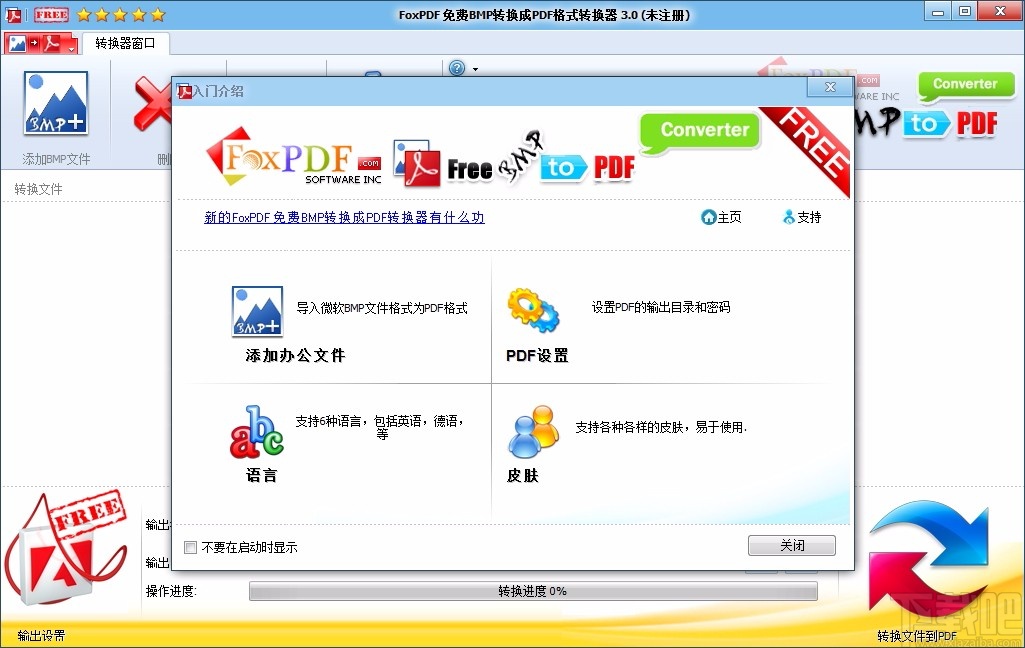Screen dimensions: 1025x648
Task: Click the red X delete icon in toolbar
Action: [152, 103]
